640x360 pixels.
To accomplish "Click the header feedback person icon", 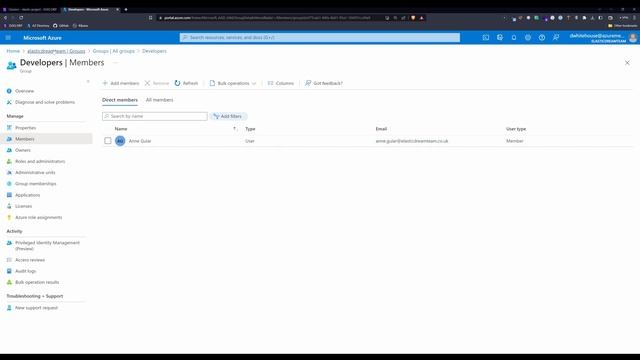I will click(556, 38).
